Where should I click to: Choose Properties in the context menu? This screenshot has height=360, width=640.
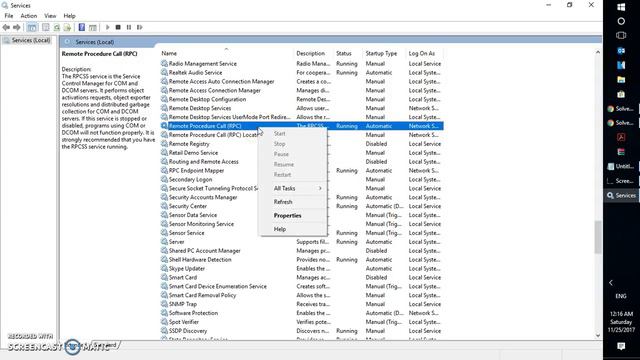click(288, 216)
